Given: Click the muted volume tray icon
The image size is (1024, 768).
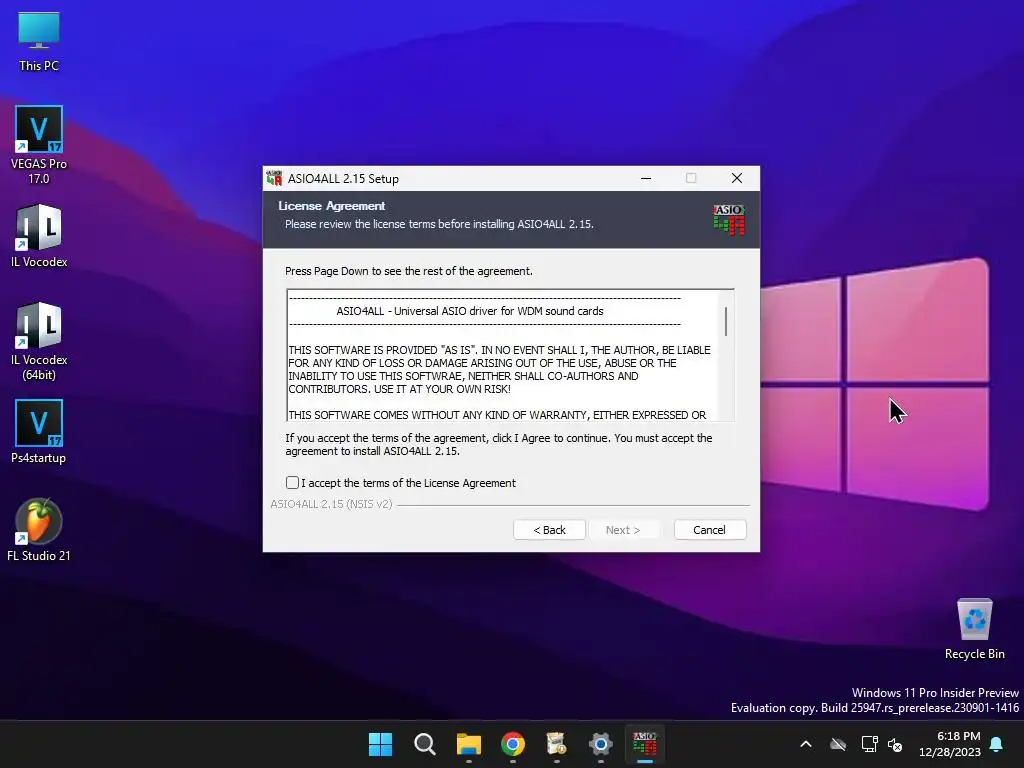Looking at the screenshot, I should [x=895, y=744].
